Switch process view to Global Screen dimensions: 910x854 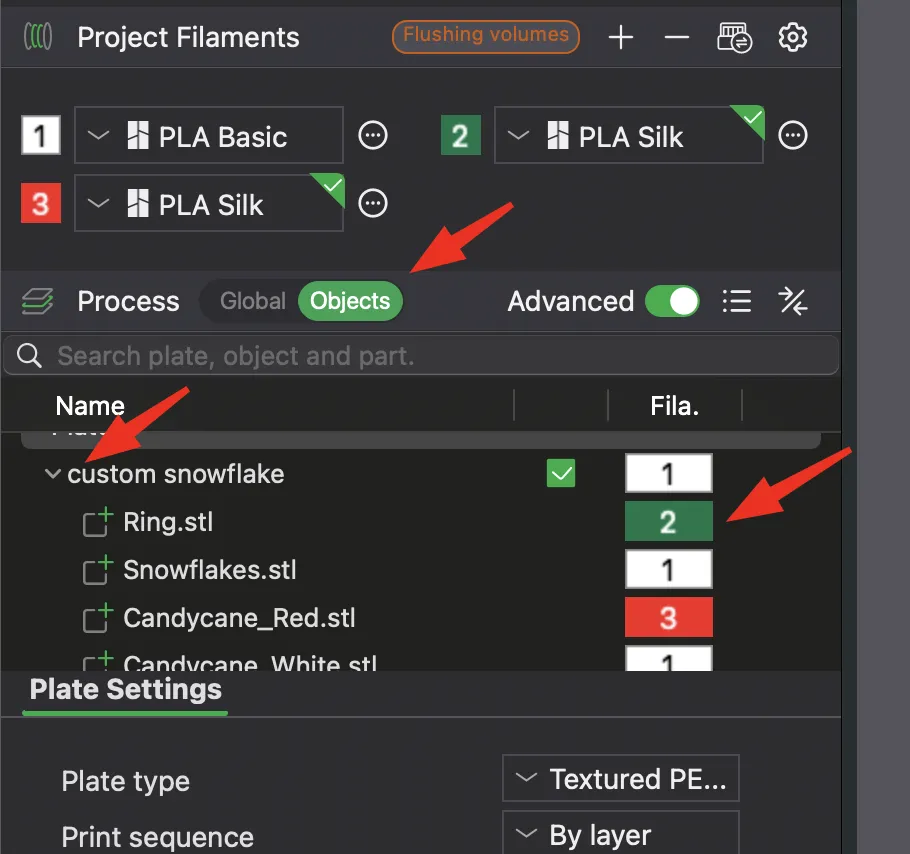pyautogui.click(x=252, y=301)
